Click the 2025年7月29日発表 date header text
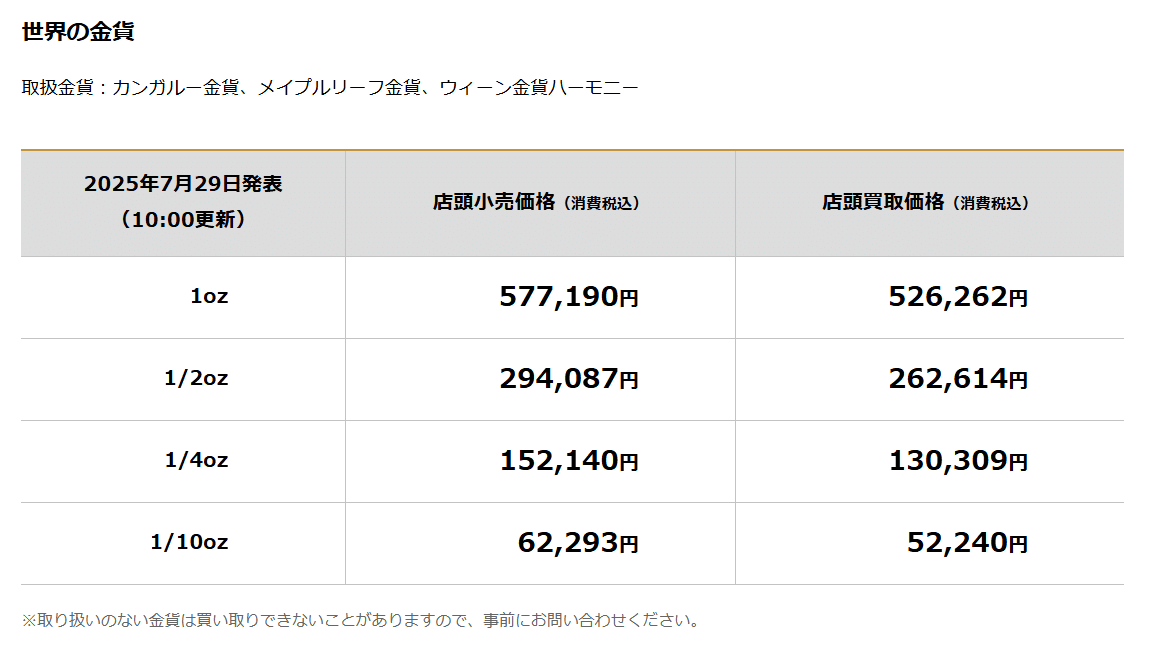 click(x=183, y=184)
